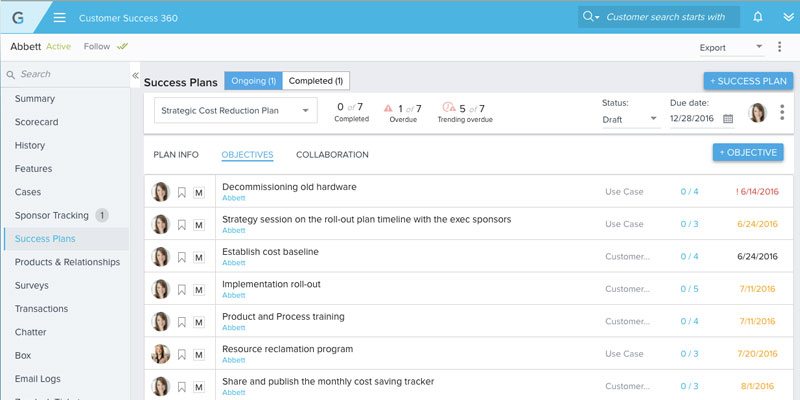
Task: Toggle bookmark for monthly cost saving tracker
Action: pos(181,387)
